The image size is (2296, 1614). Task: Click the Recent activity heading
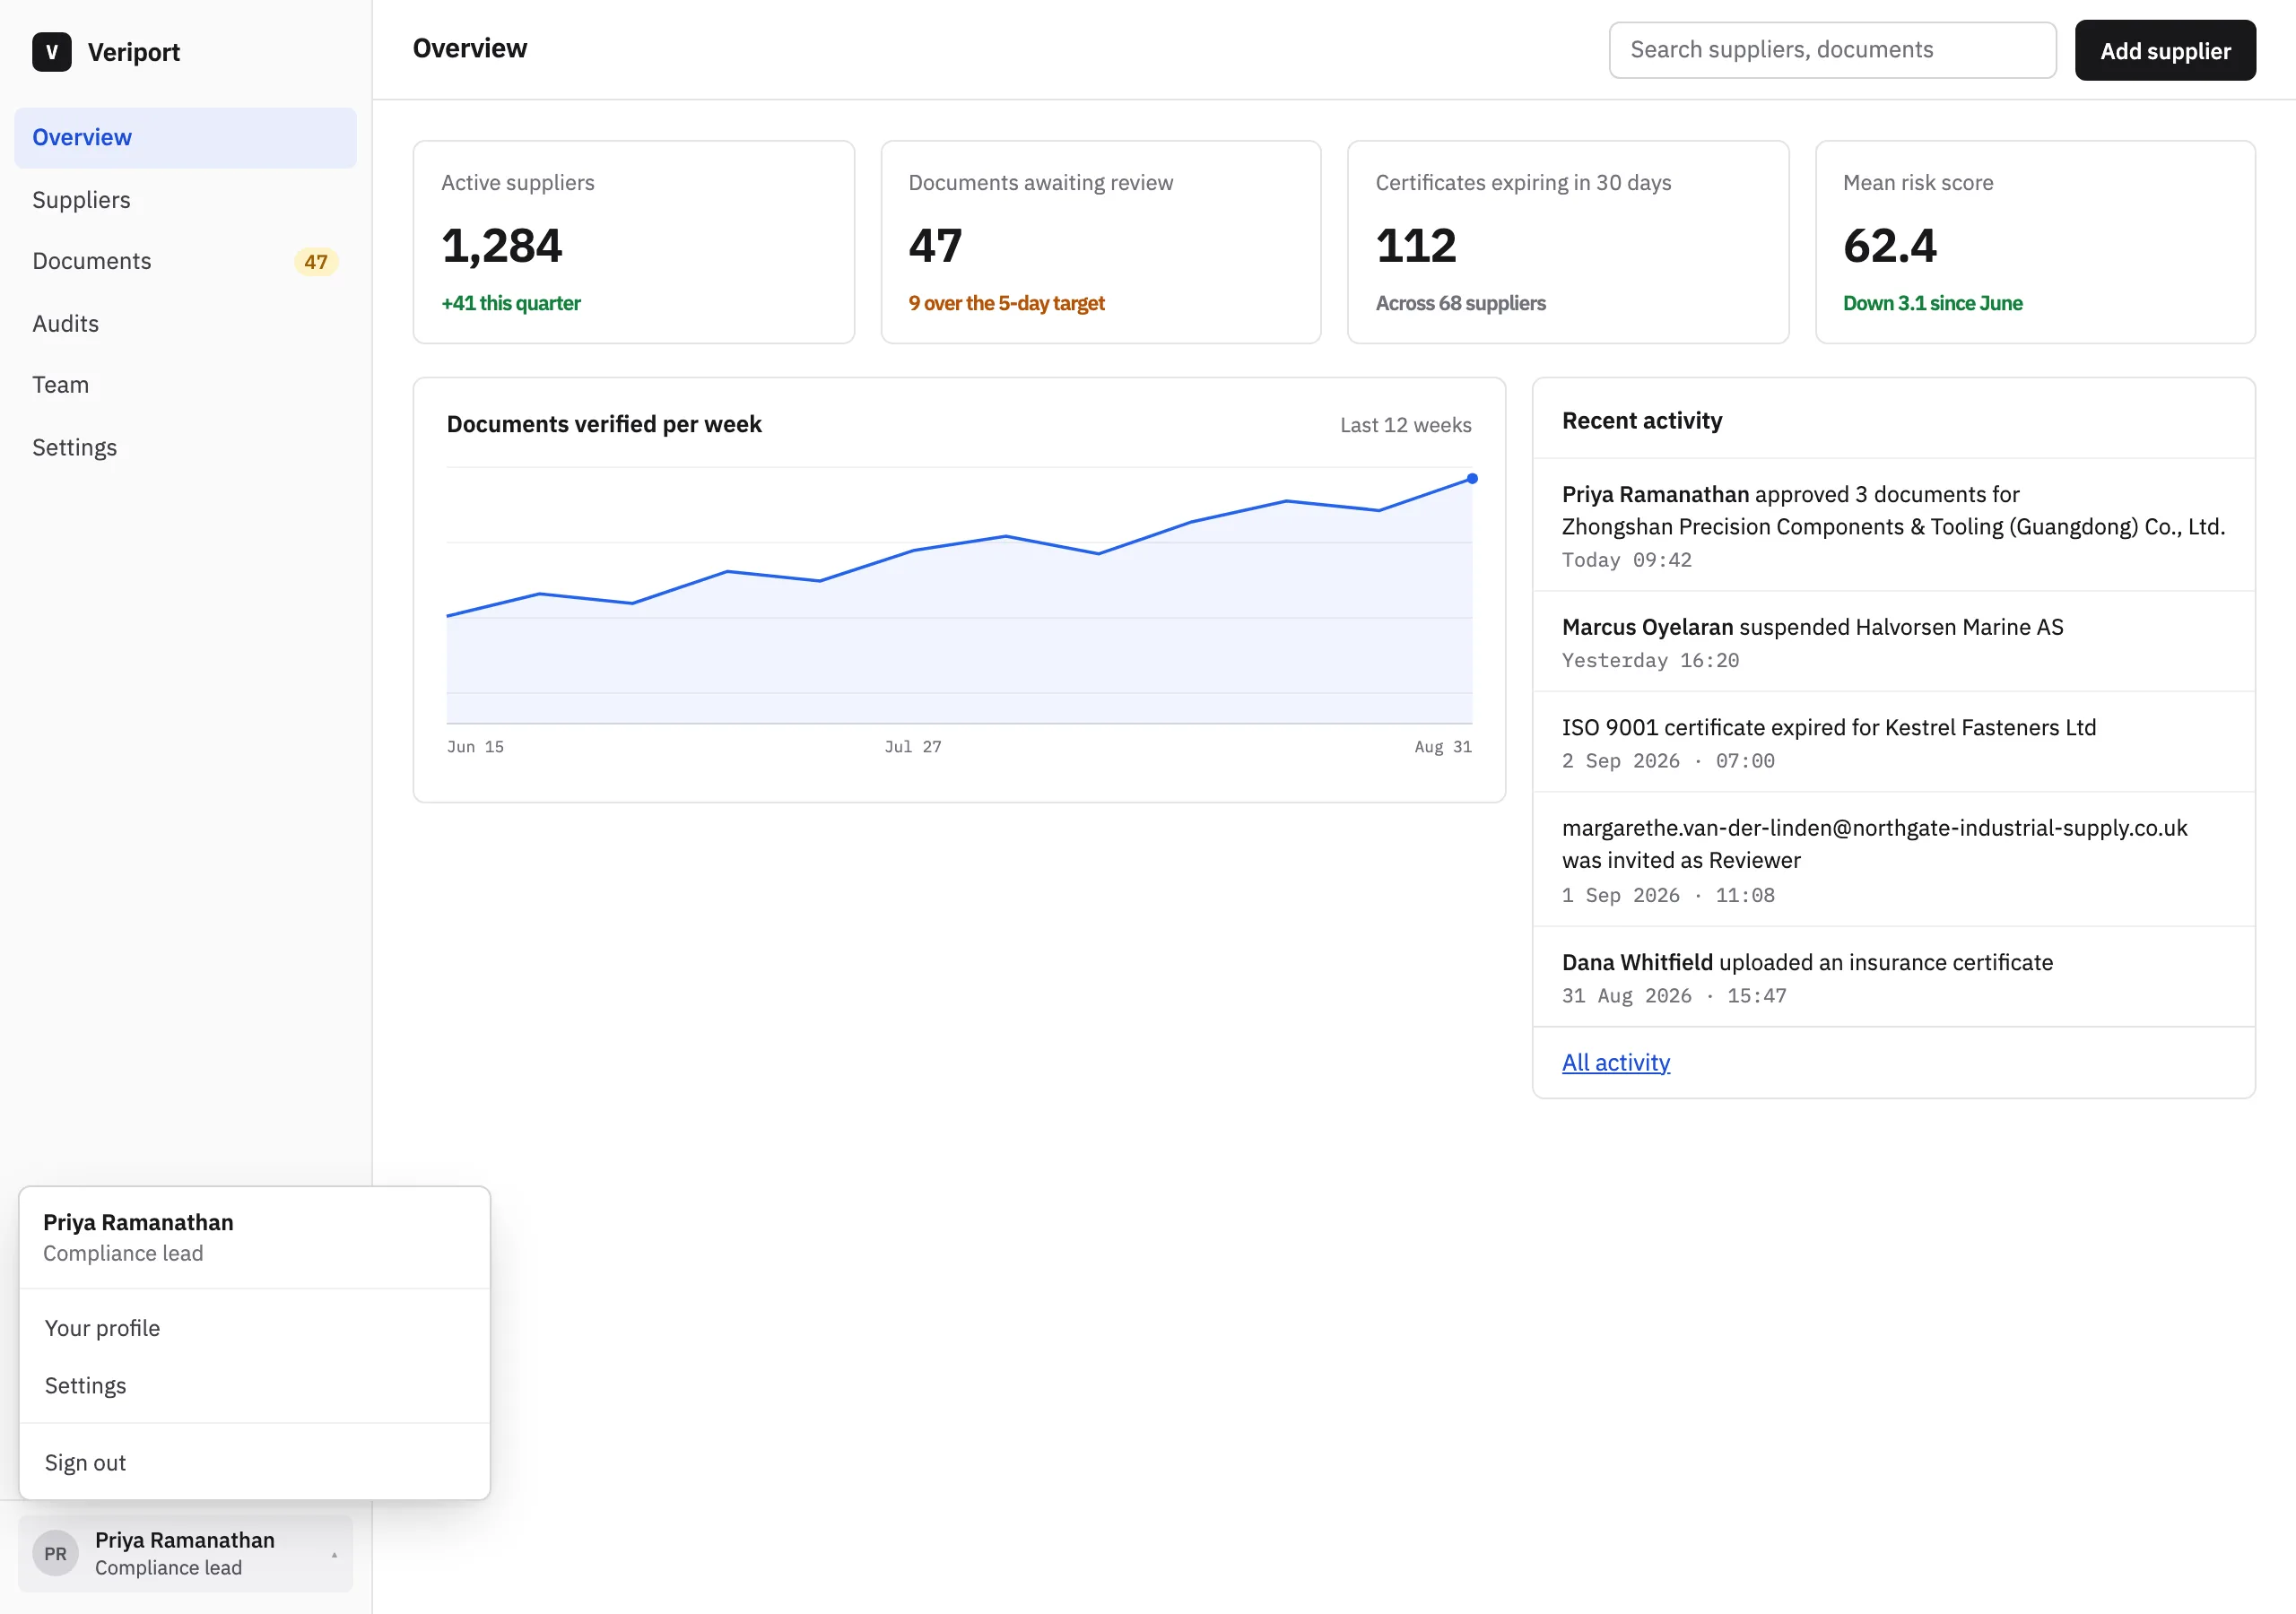(1642, 421)
